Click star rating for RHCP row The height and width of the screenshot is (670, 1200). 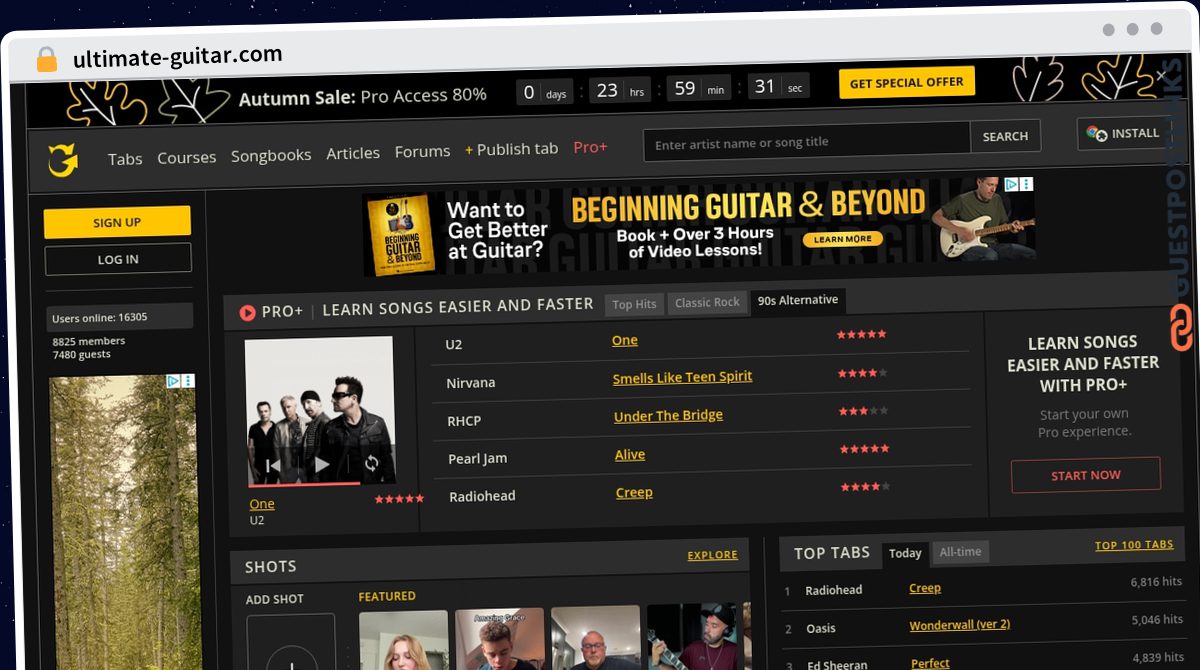click(863, 411)
